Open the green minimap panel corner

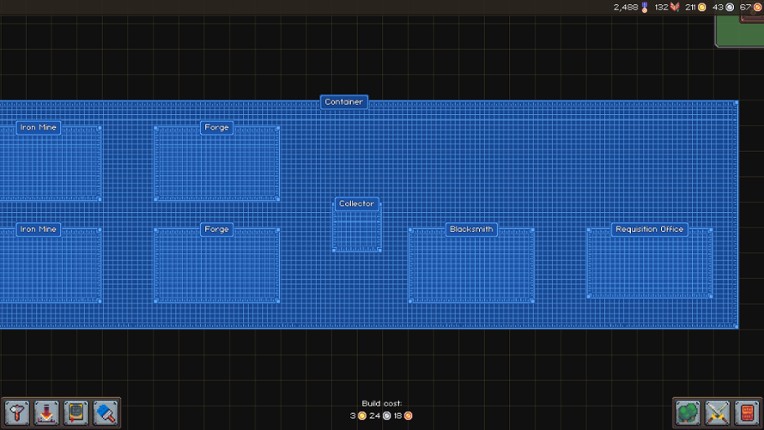740,30
